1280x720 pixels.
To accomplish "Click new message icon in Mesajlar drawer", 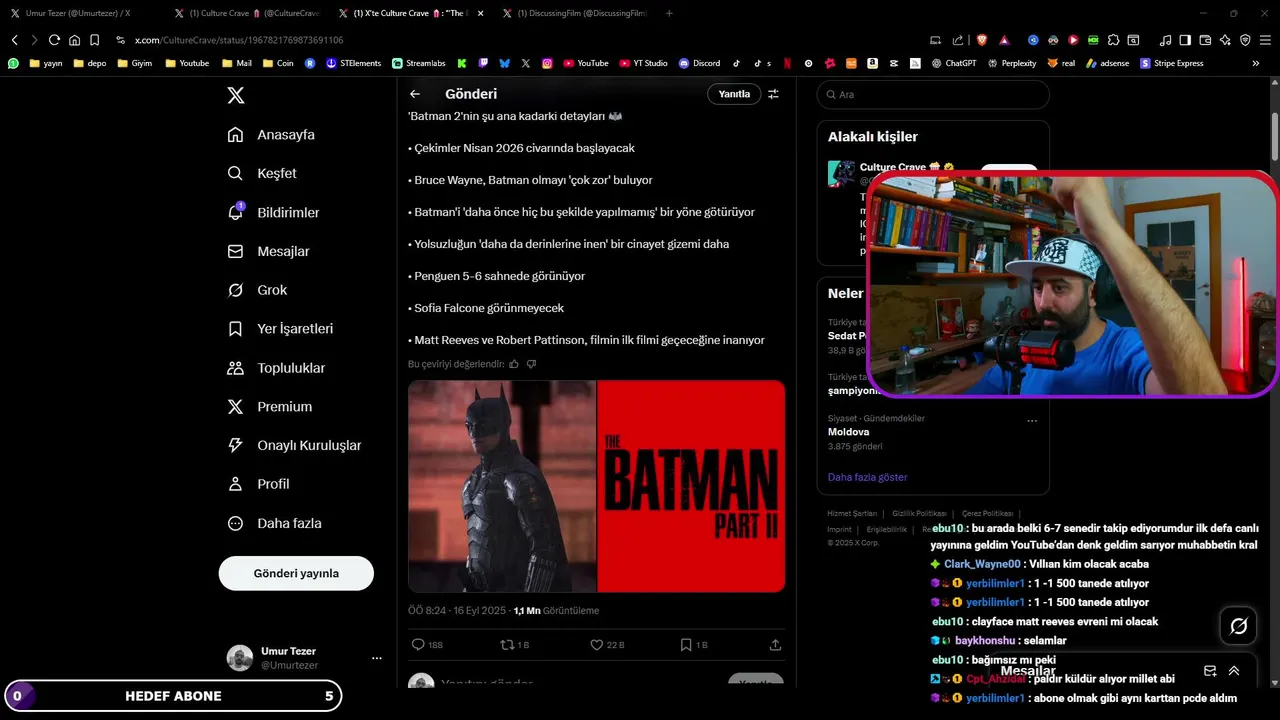I will [x=1210, y=671].
